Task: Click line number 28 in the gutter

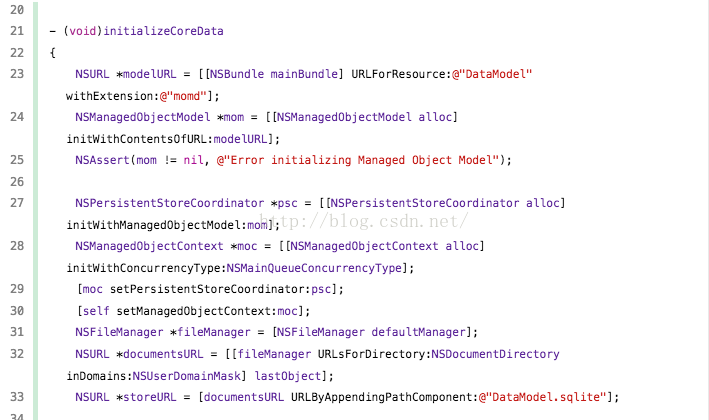Action: click(17, 246)
